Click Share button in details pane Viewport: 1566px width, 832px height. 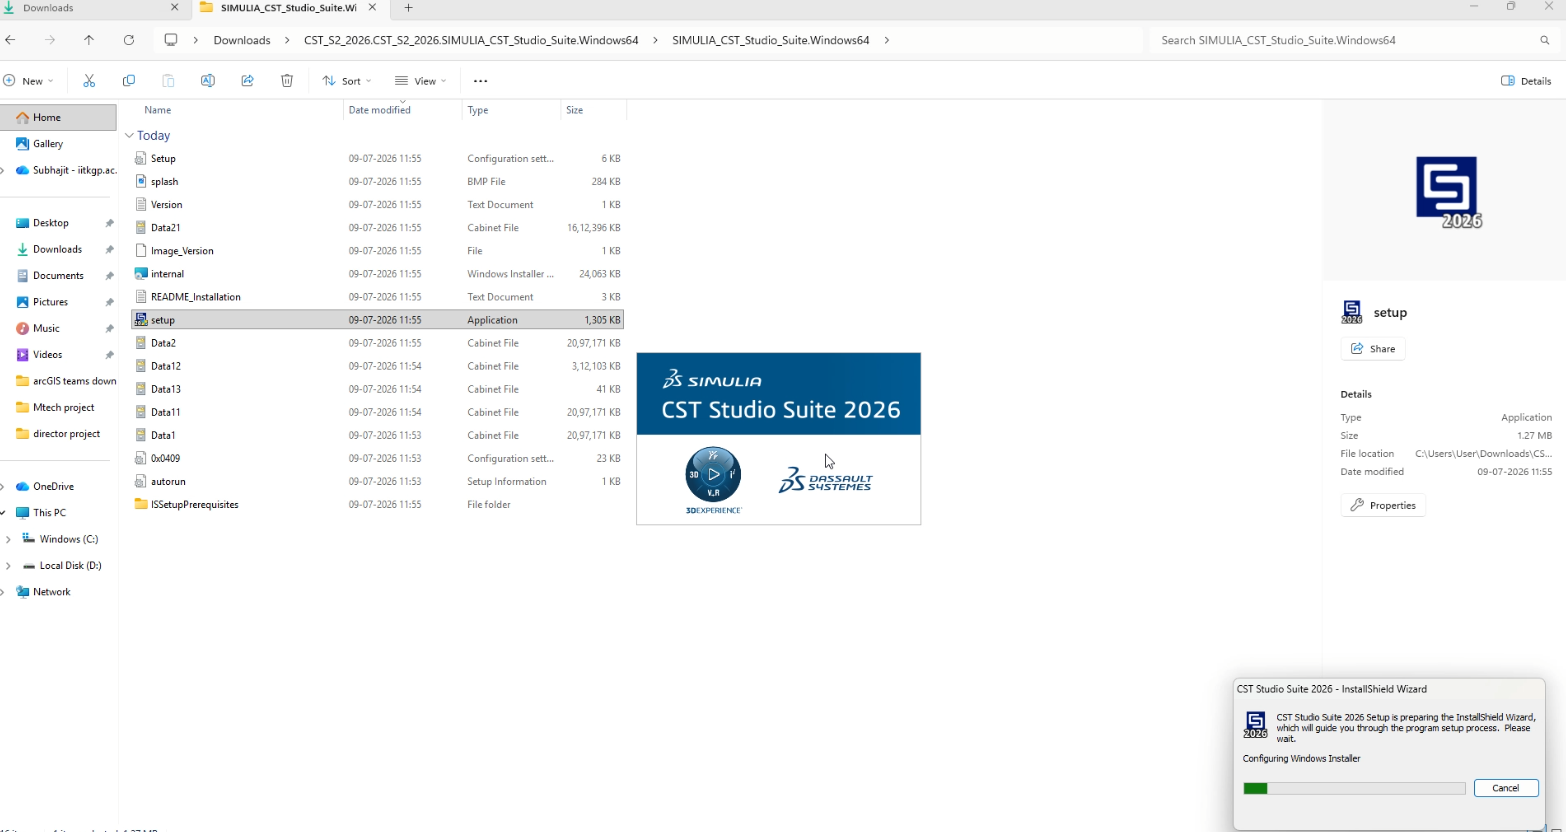(x=1373, y=349)
